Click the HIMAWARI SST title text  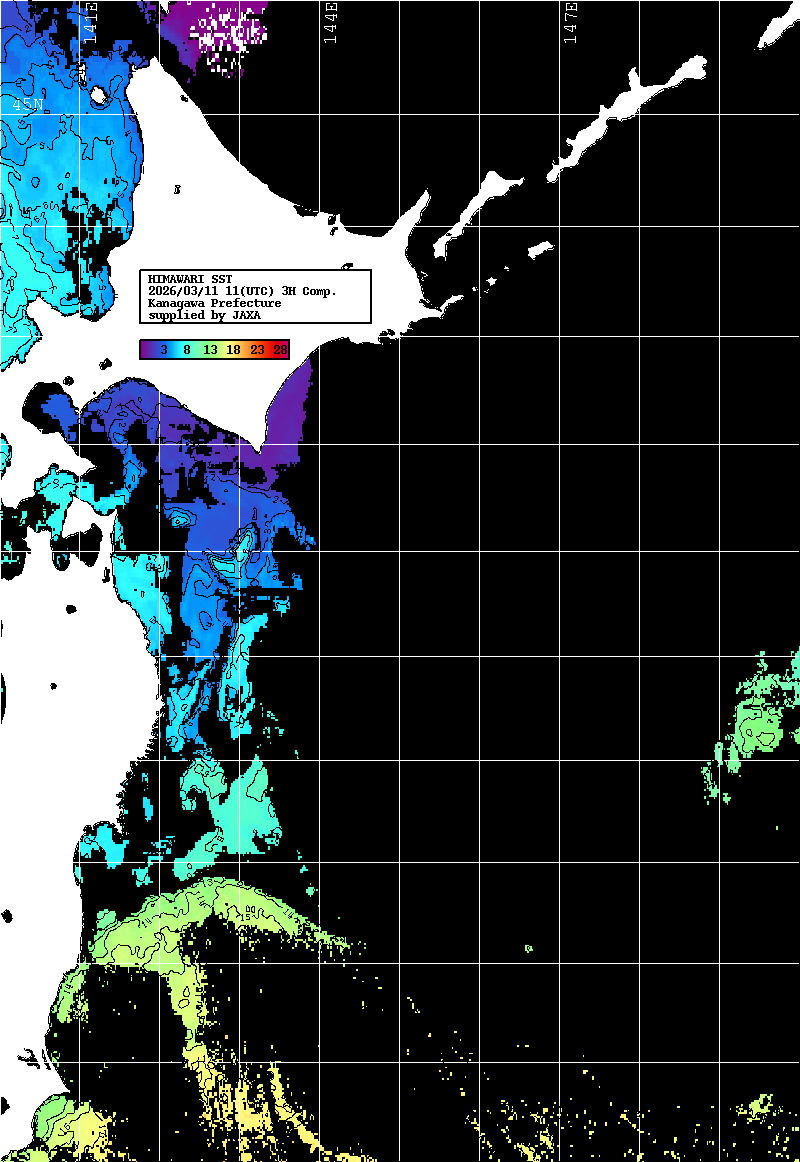190,279
